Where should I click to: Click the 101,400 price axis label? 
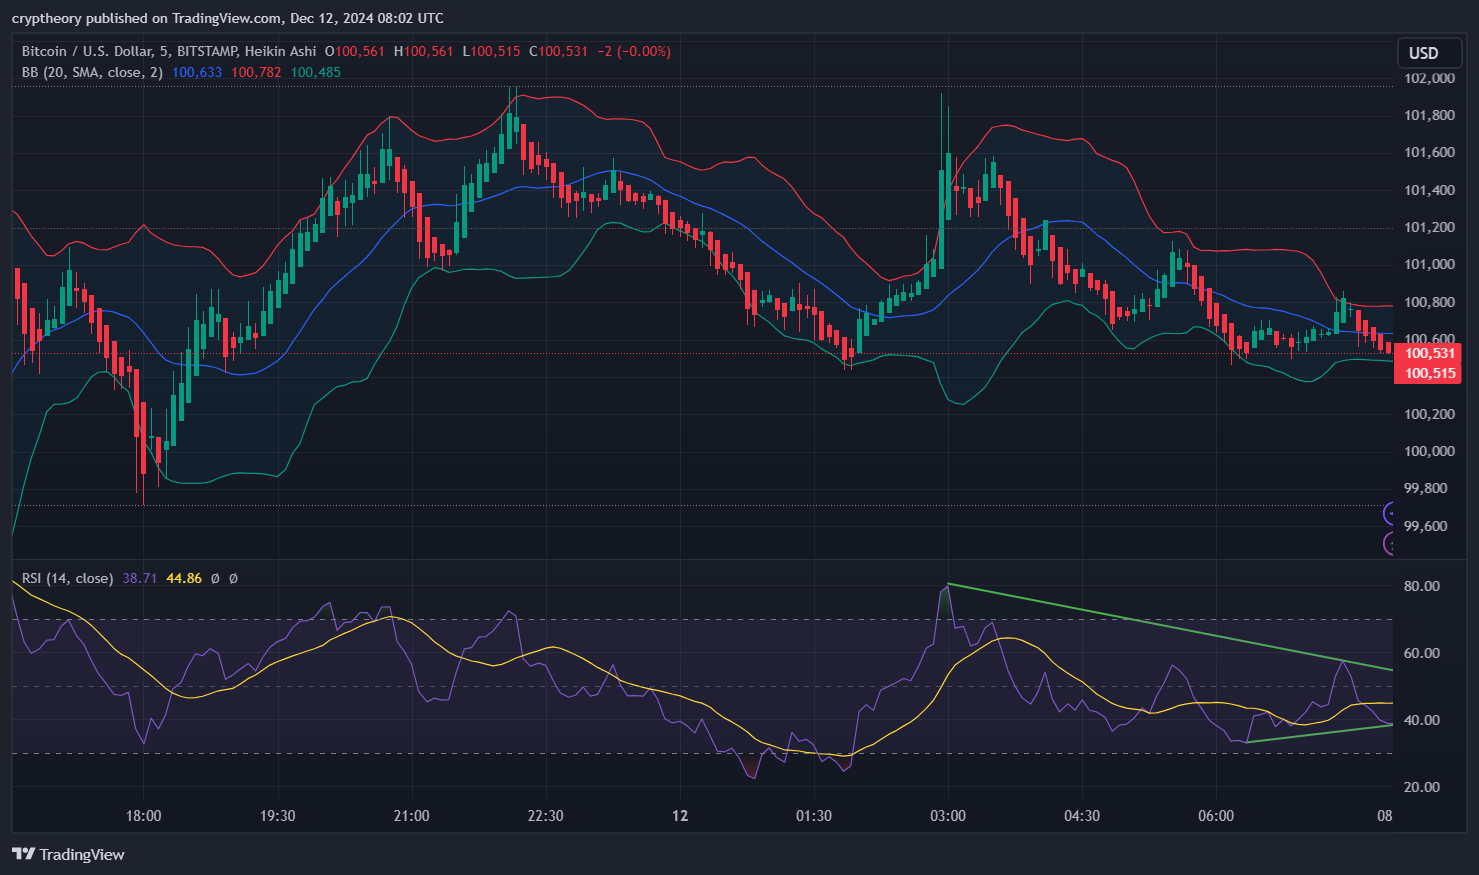(1429, 190)
